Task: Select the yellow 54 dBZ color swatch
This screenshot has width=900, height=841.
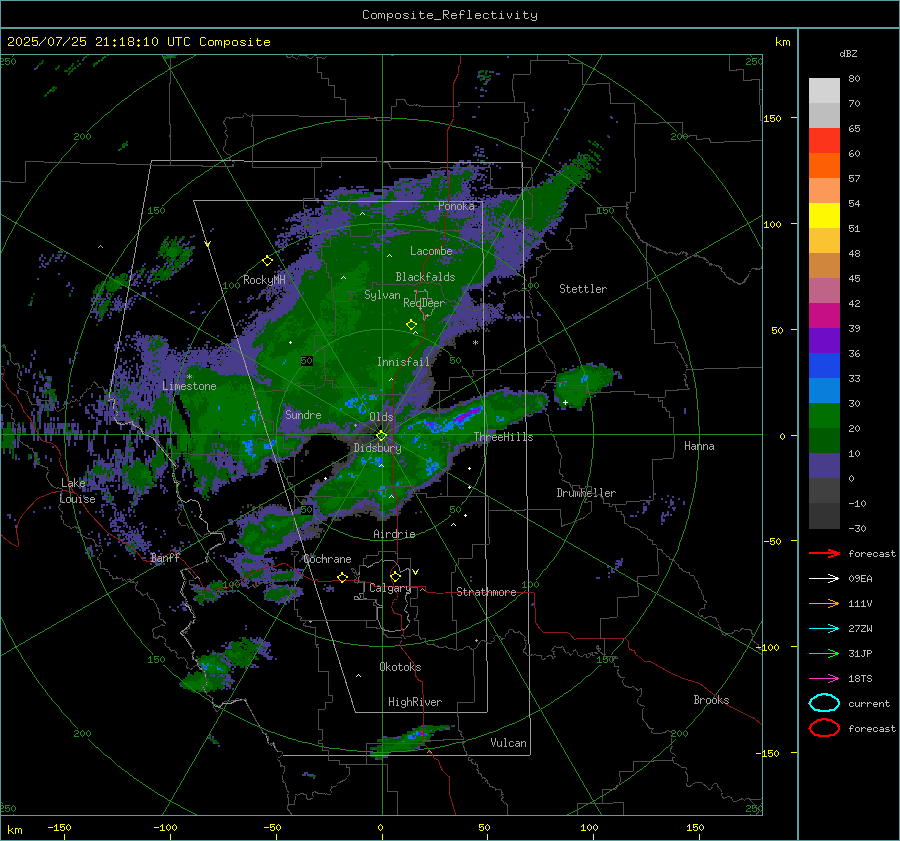Action: (x=824, y=216)
